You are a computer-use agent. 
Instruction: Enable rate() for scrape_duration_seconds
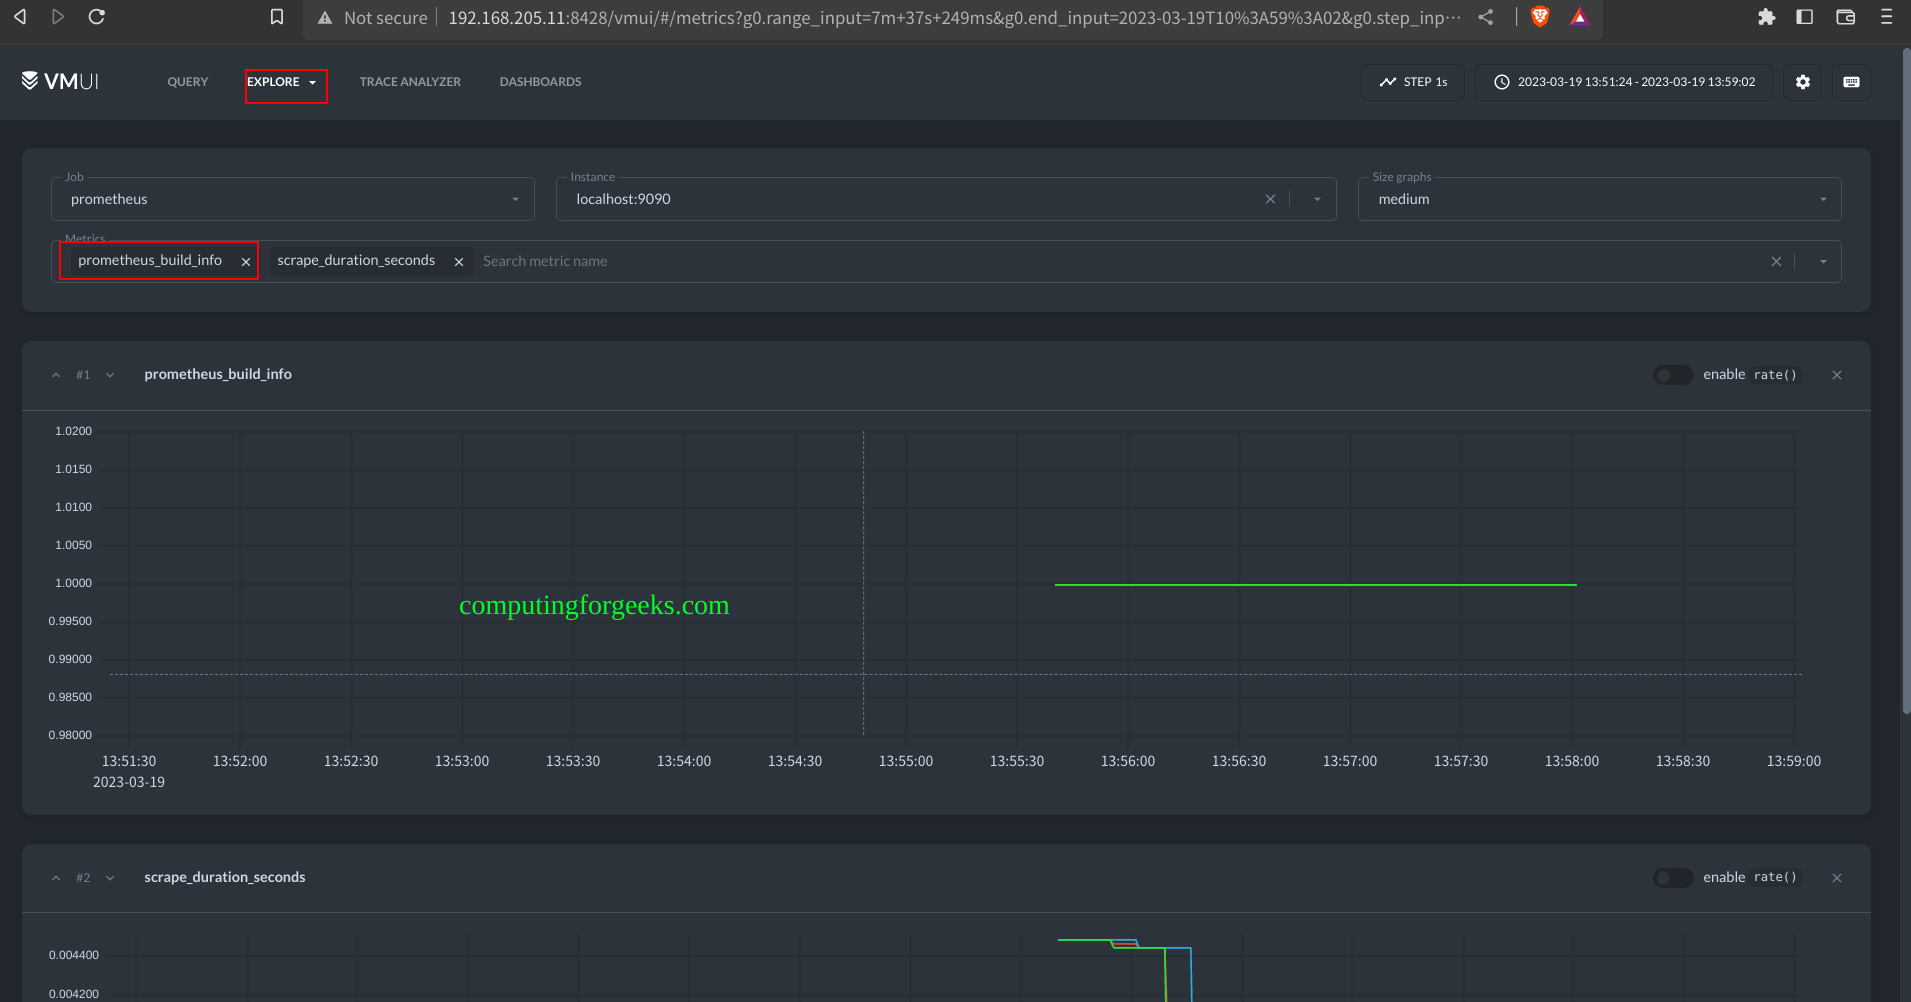tap(1672, 878)
